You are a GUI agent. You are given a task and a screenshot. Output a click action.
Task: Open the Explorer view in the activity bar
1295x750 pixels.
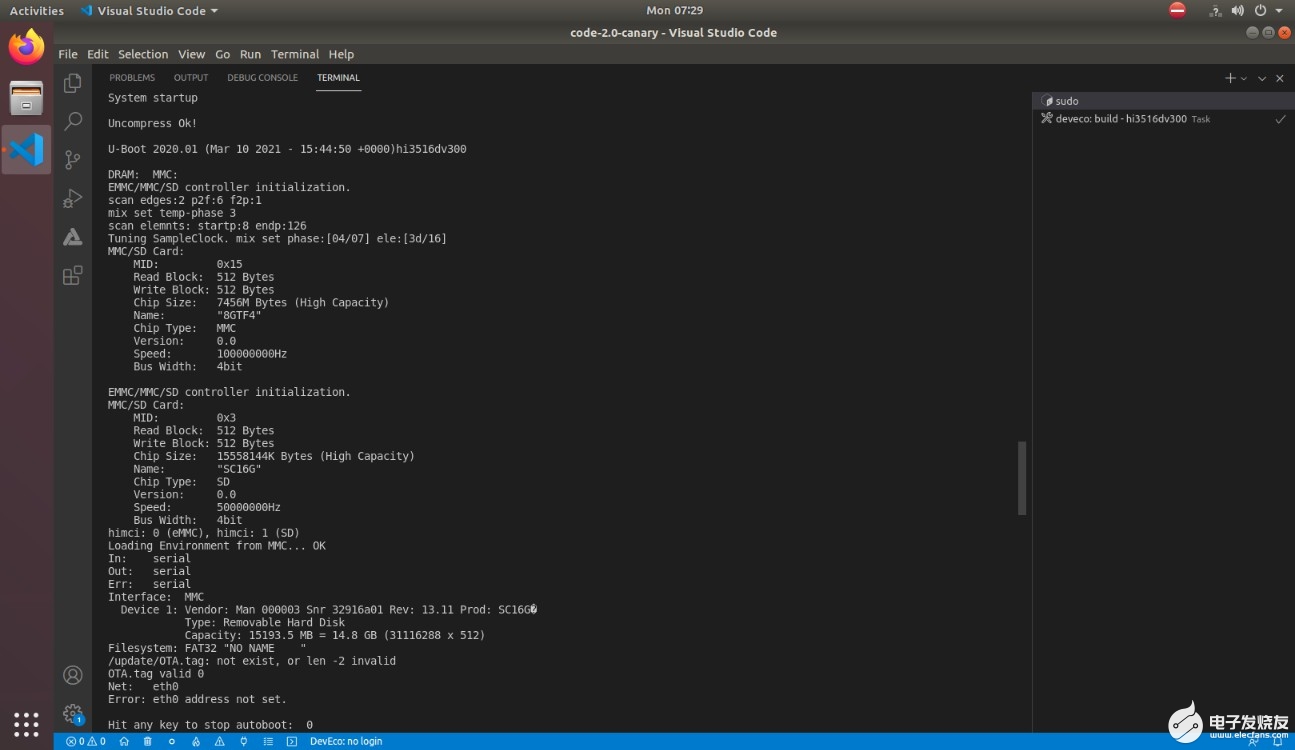72,84
